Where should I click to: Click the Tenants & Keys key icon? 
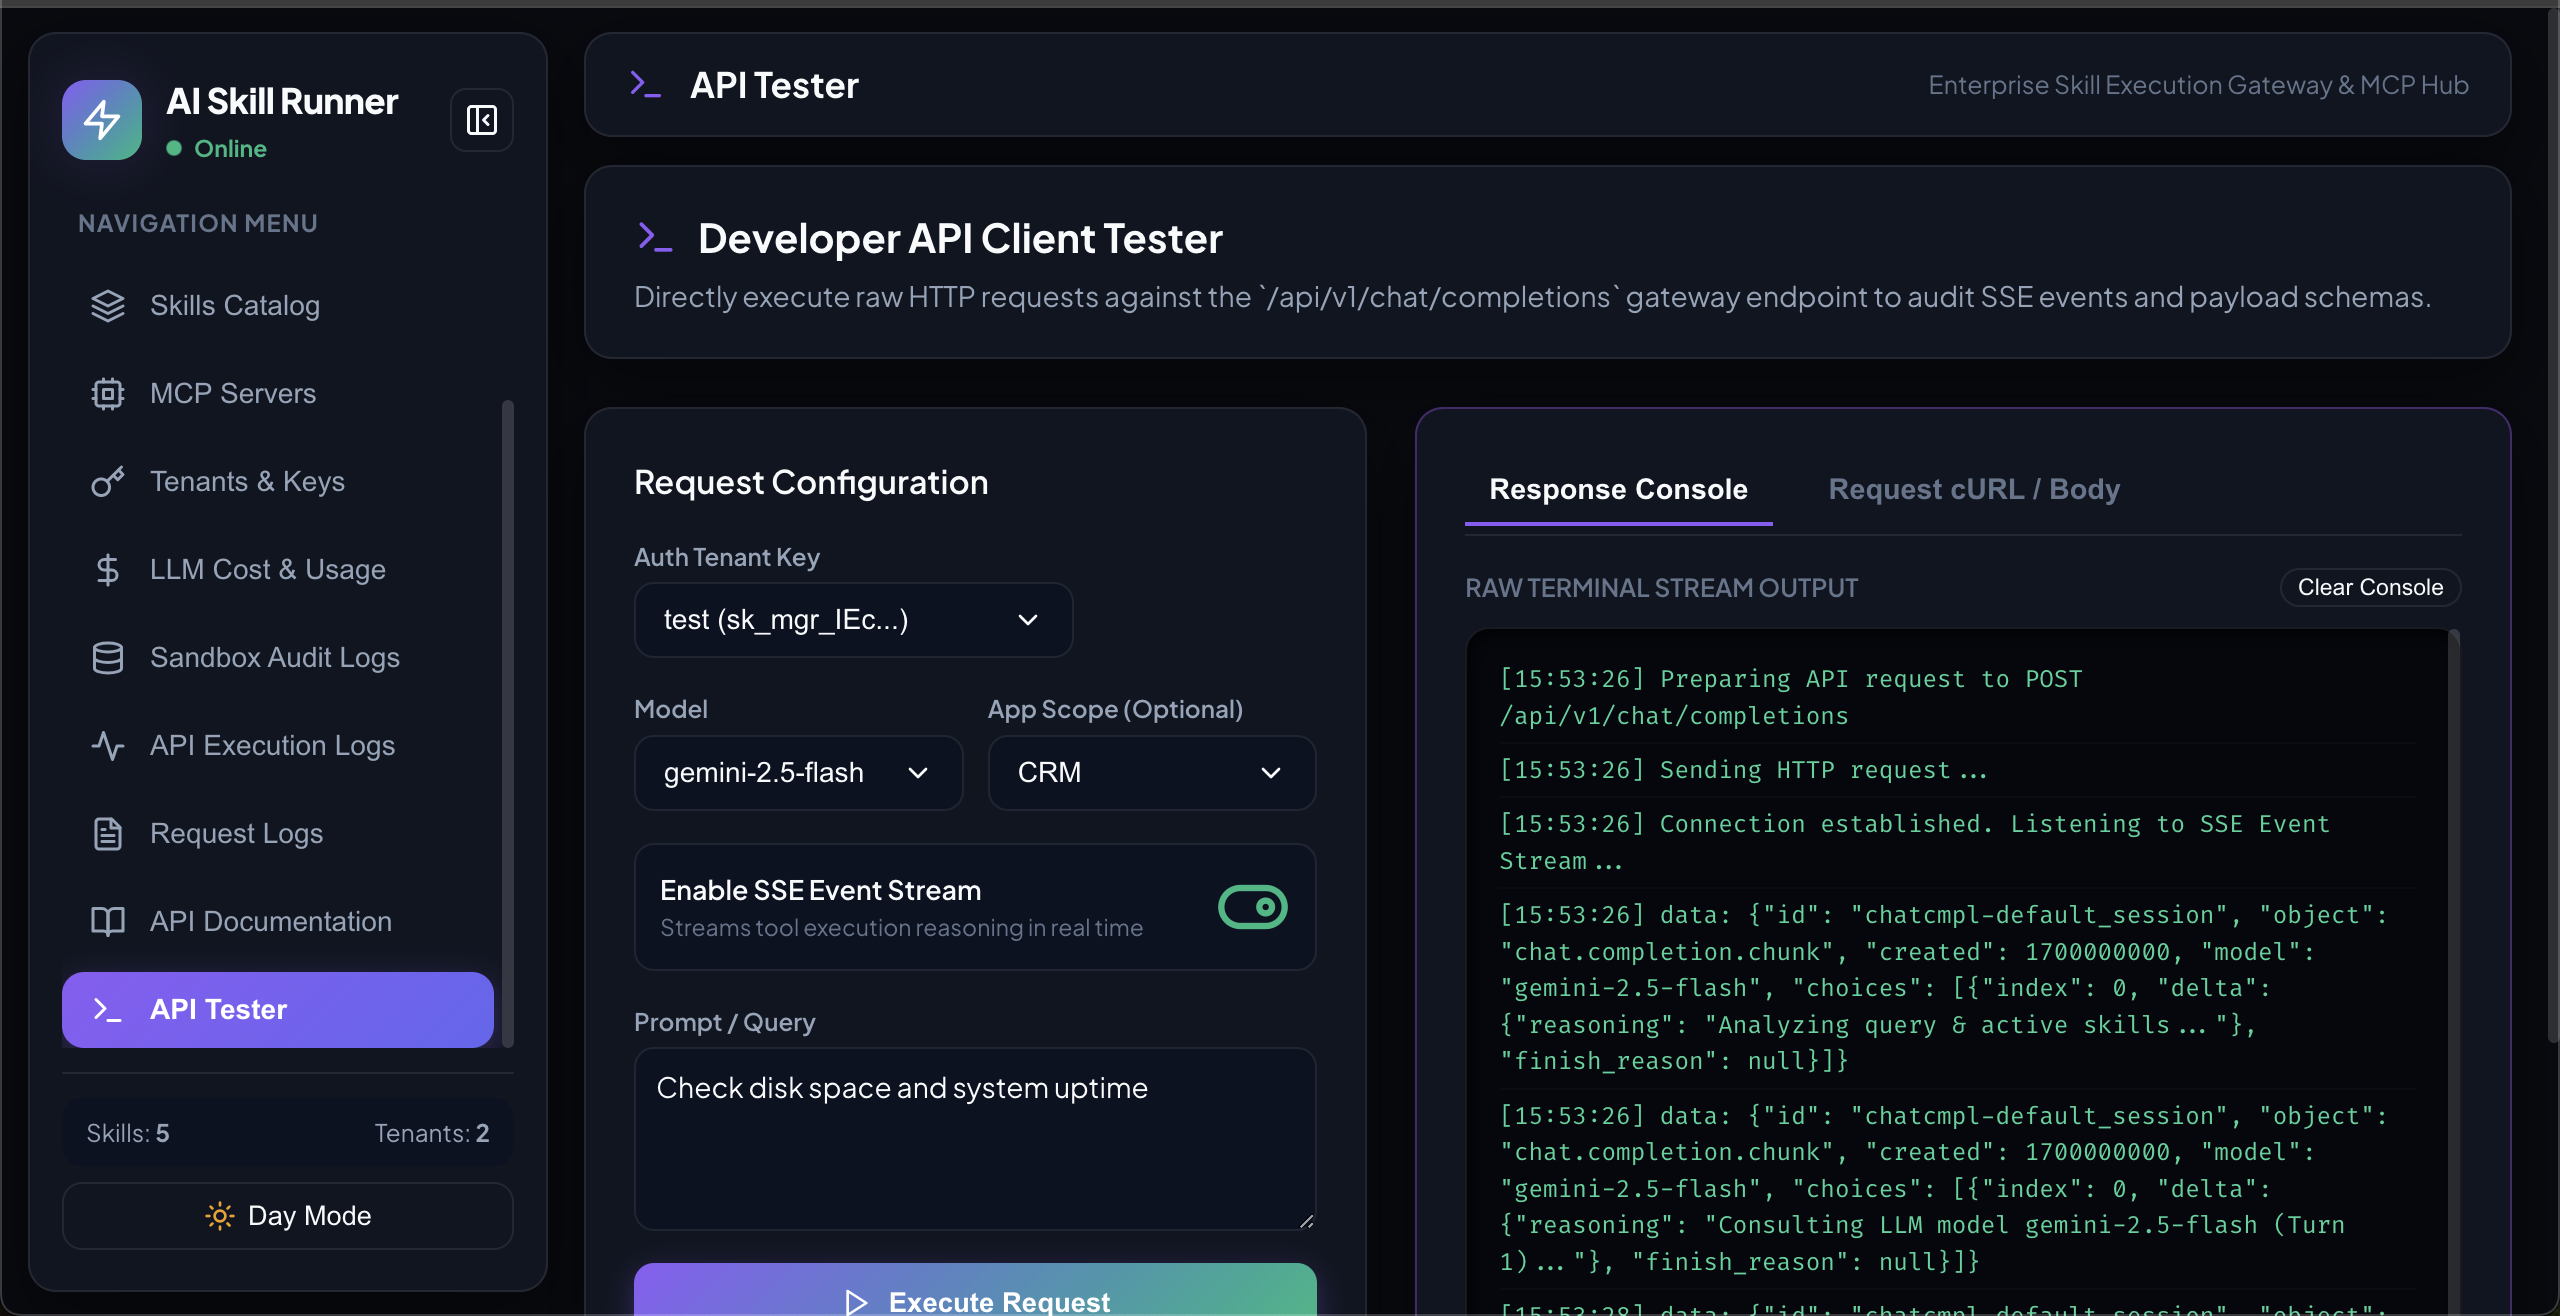(x=107, y=482)
